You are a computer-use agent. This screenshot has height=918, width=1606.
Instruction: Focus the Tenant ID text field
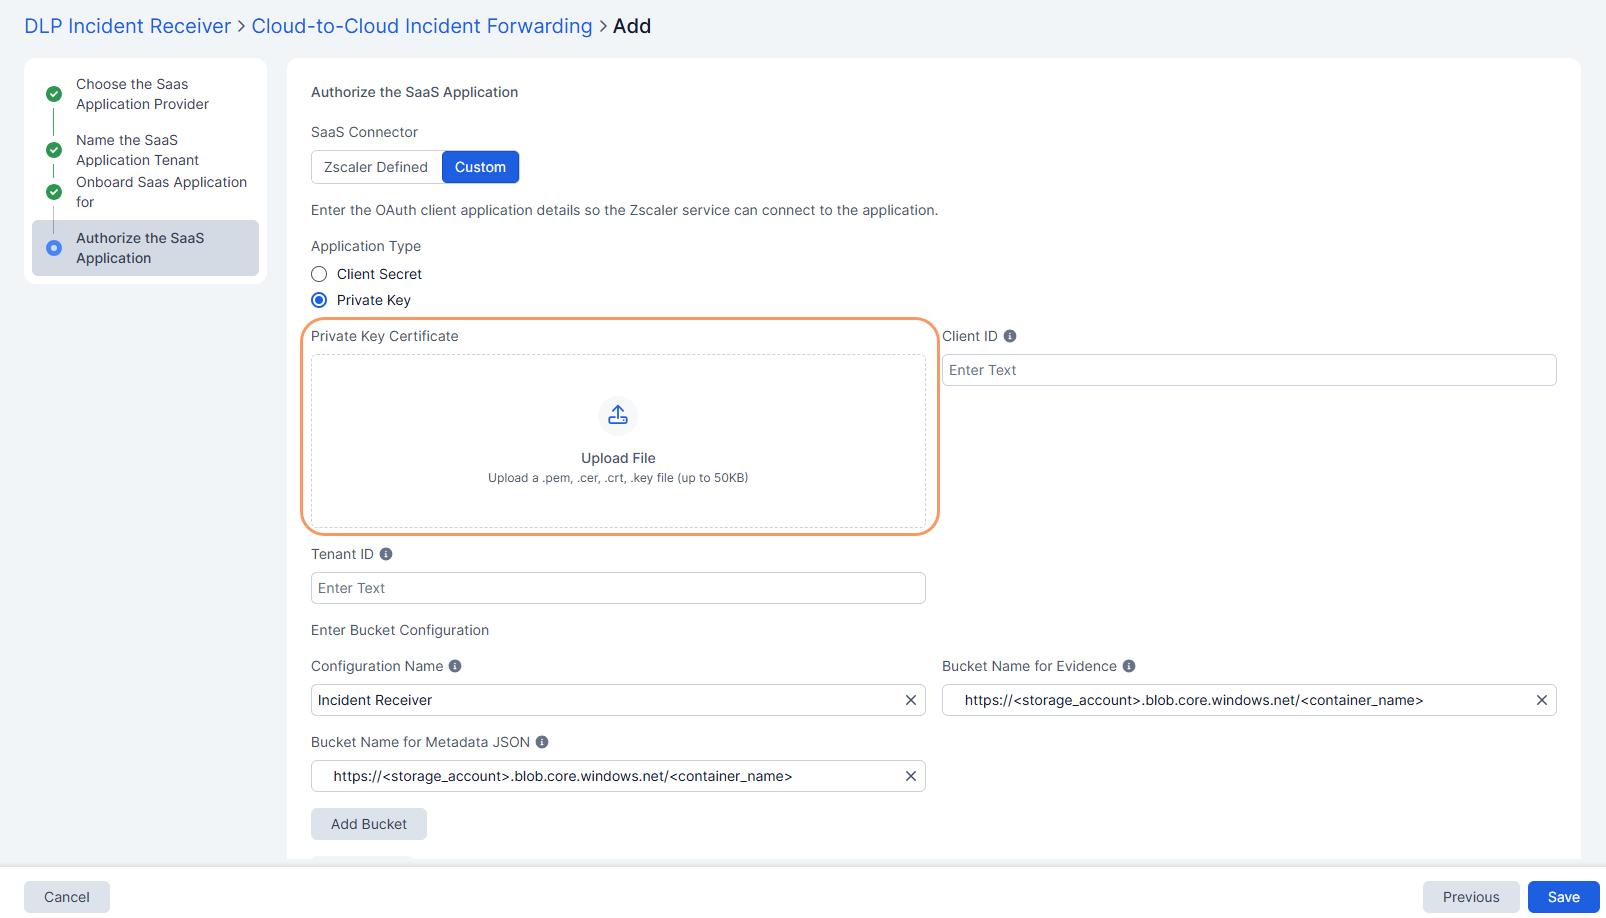coord(618,588)
